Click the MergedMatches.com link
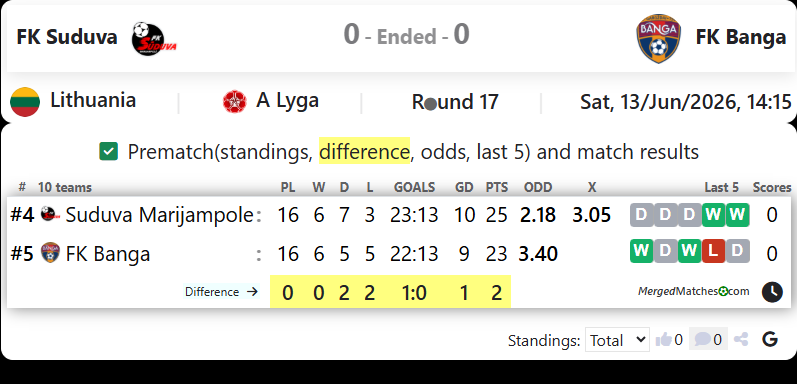 [694, 291]
